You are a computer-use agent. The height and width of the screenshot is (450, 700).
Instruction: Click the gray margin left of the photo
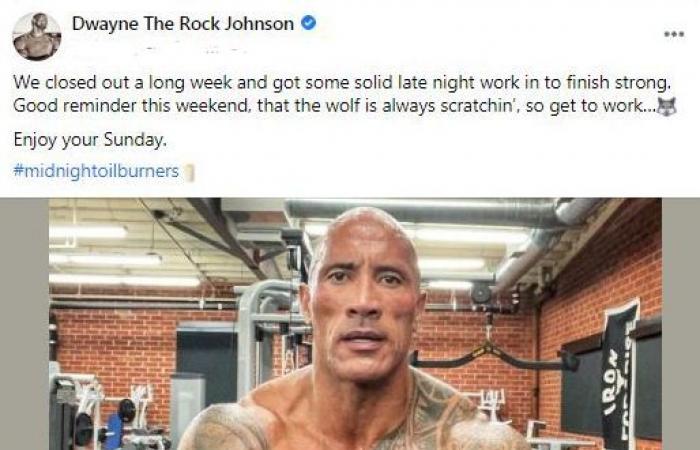pyautogui.click(x=24, y=324)
